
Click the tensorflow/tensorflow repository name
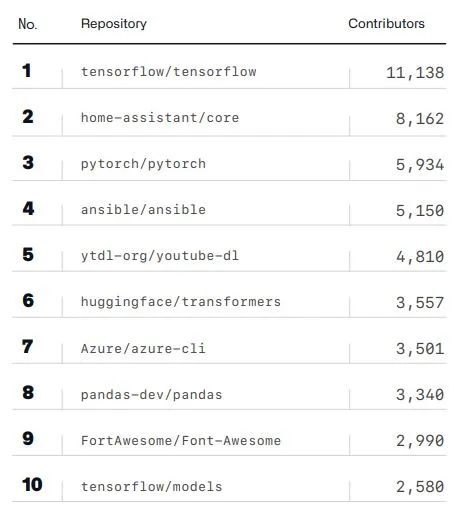pos(169,72)
